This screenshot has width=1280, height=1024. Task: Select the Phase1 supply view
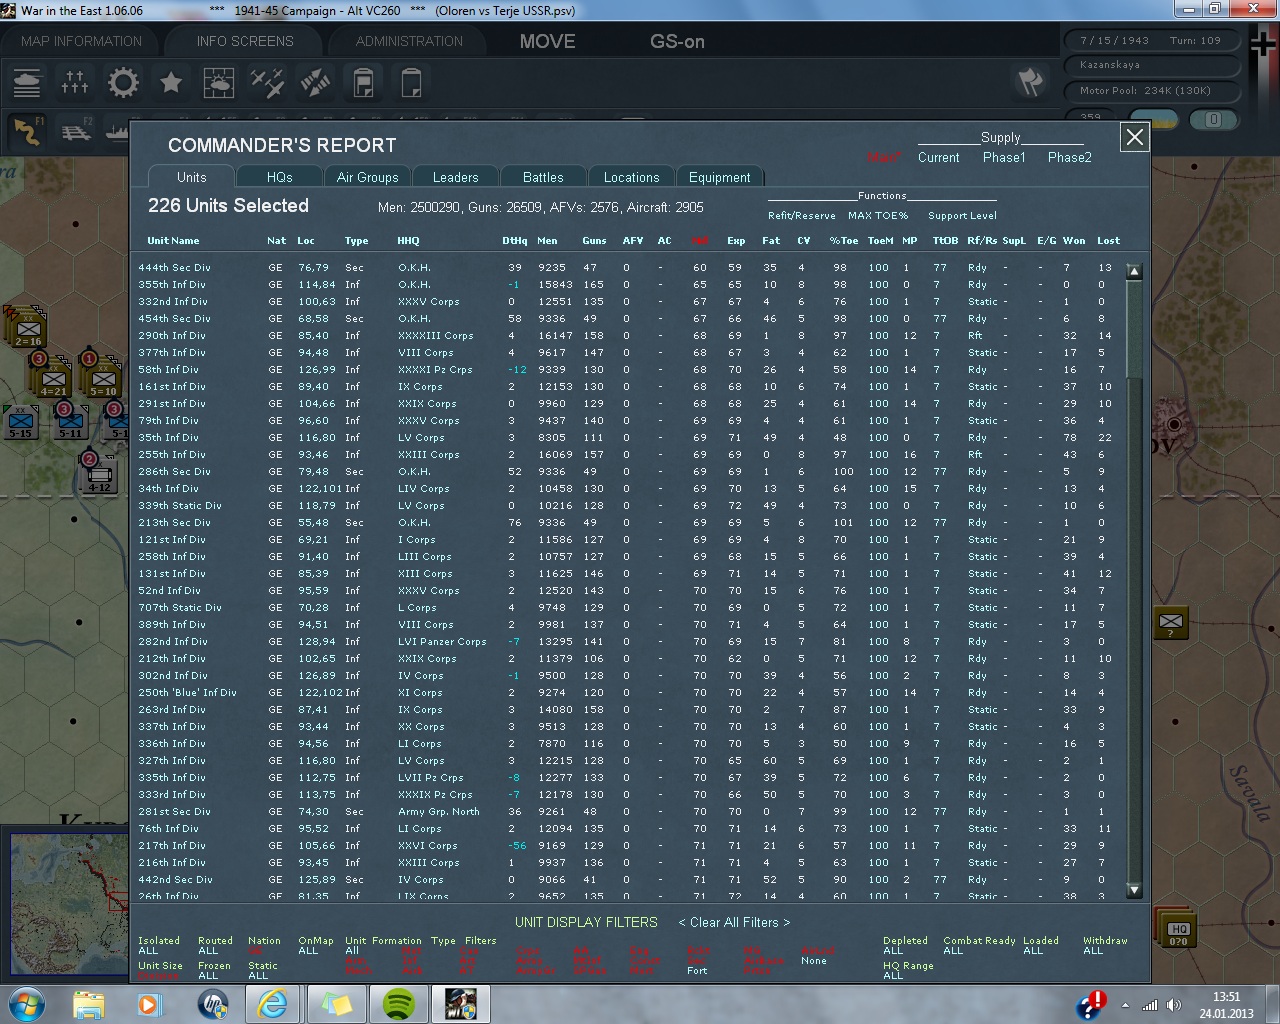[1004, 157]
